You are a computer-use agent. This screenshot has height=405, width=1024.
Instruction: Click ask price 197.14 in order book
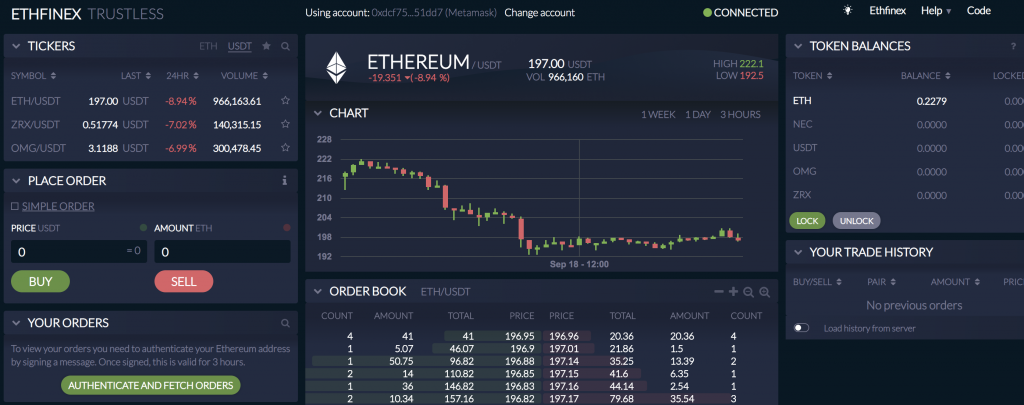tap(564, 359)
